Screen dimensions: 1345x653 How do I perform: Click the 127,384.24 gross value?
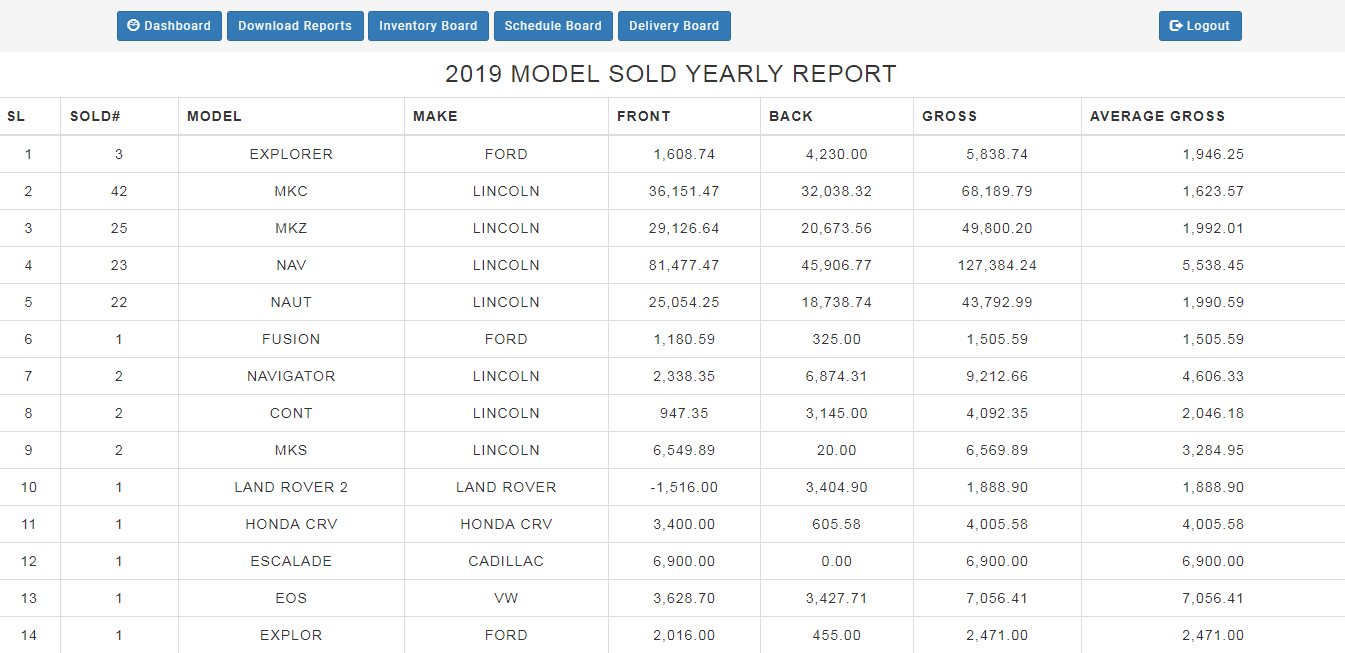coord(997,265)
